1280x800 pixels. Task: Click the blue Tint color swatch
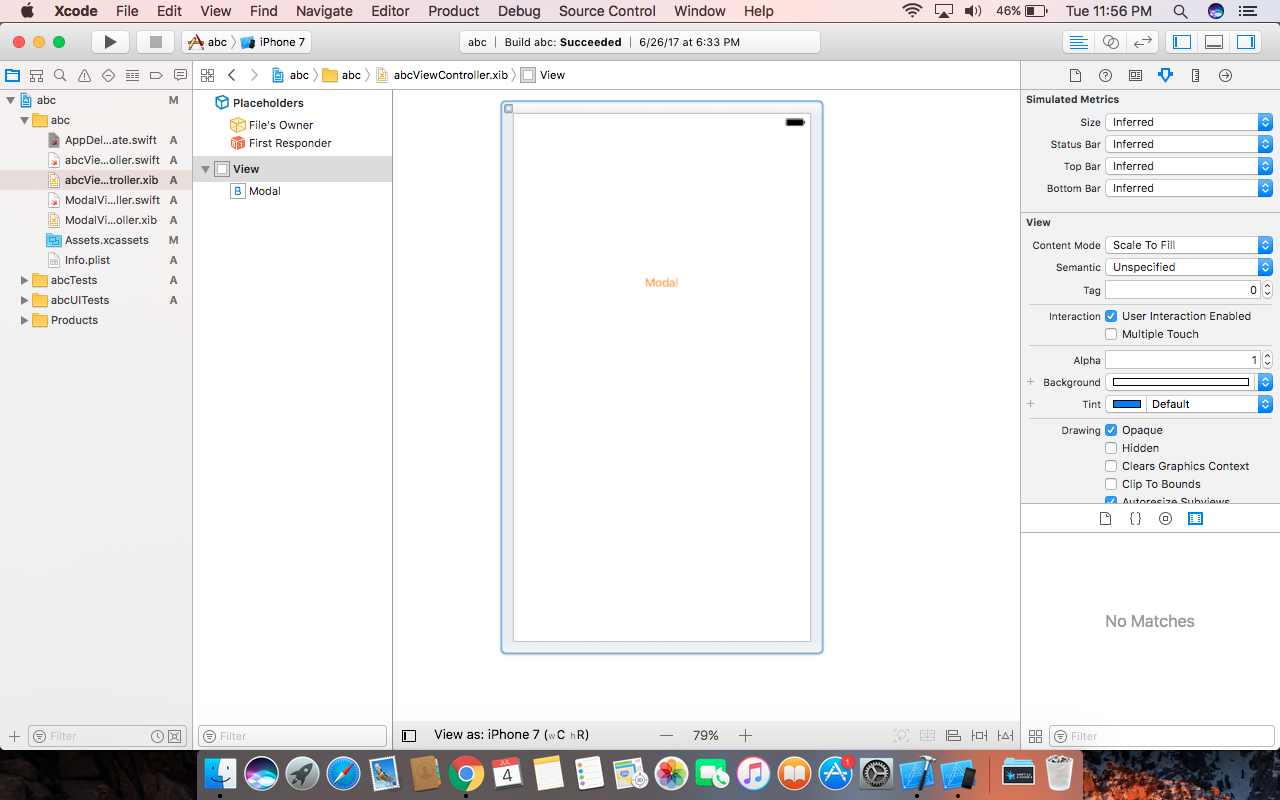pos(1126,403)
